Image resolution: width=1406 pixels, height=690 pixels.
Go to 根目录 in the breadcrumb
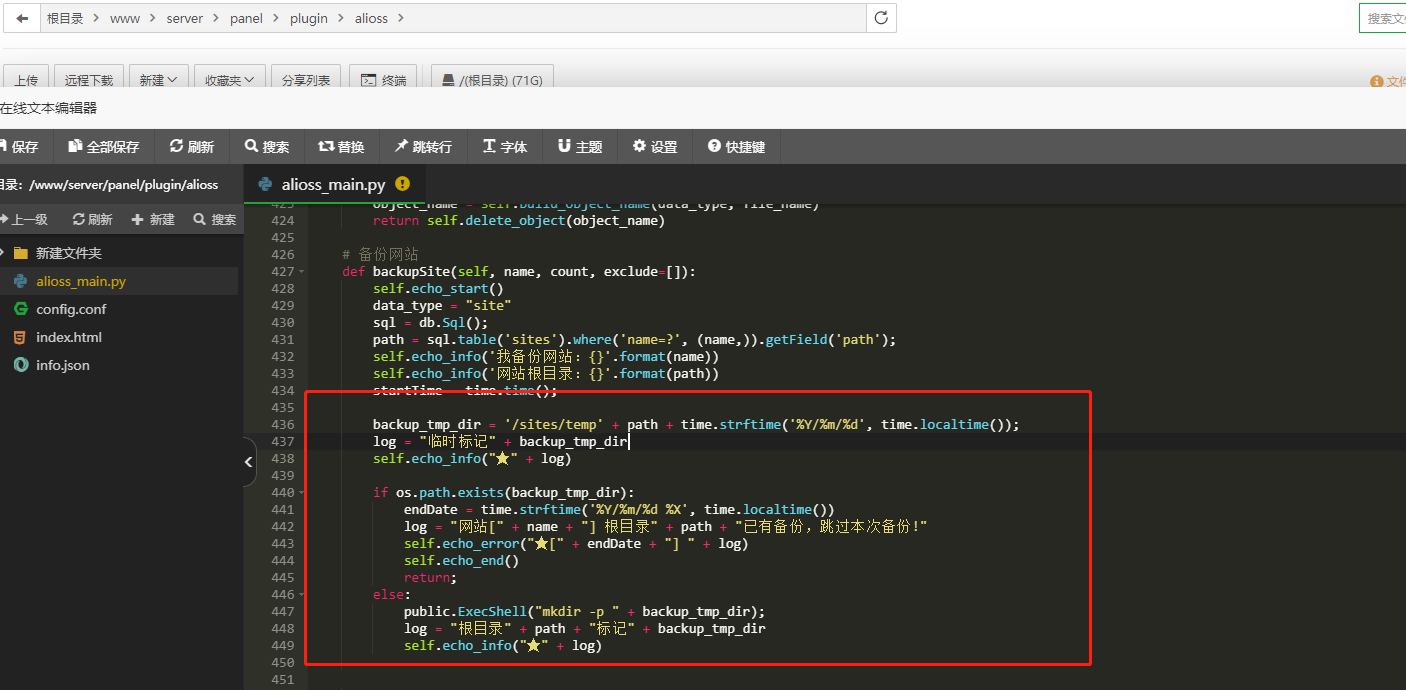tap(65, 18)
